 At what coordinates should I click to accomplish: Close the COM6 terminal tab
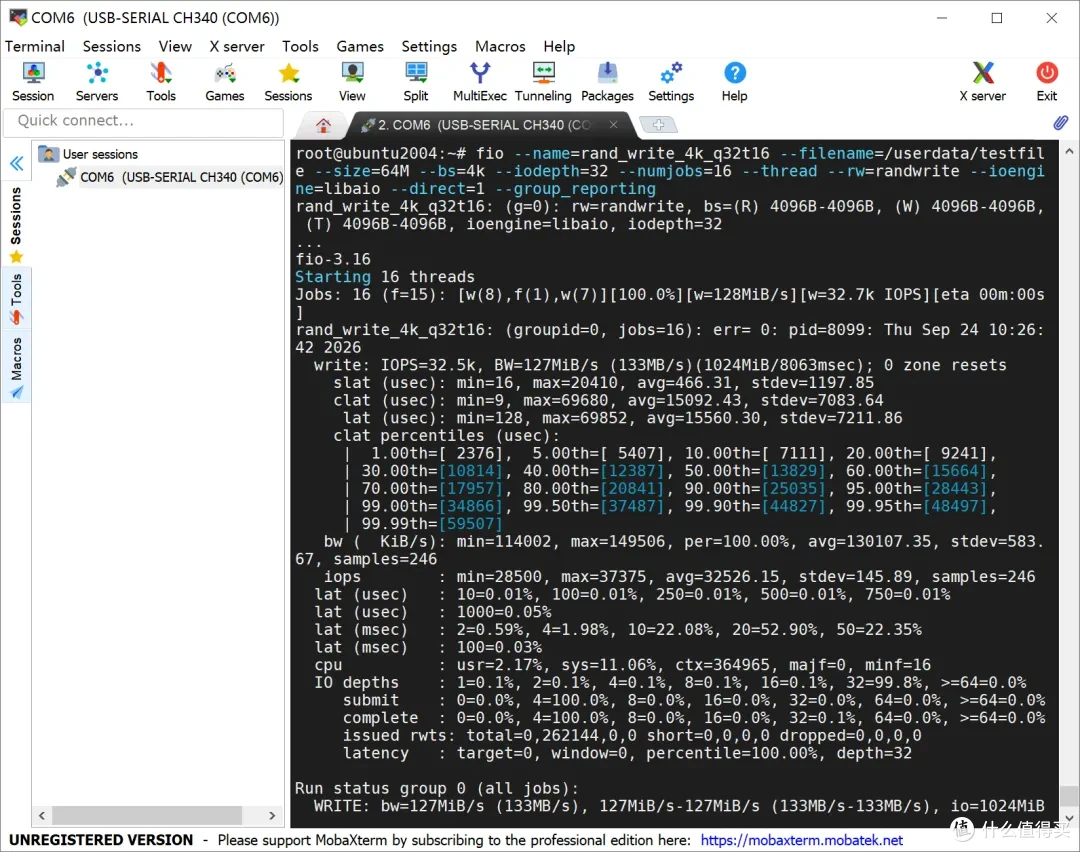pos(613,124)
